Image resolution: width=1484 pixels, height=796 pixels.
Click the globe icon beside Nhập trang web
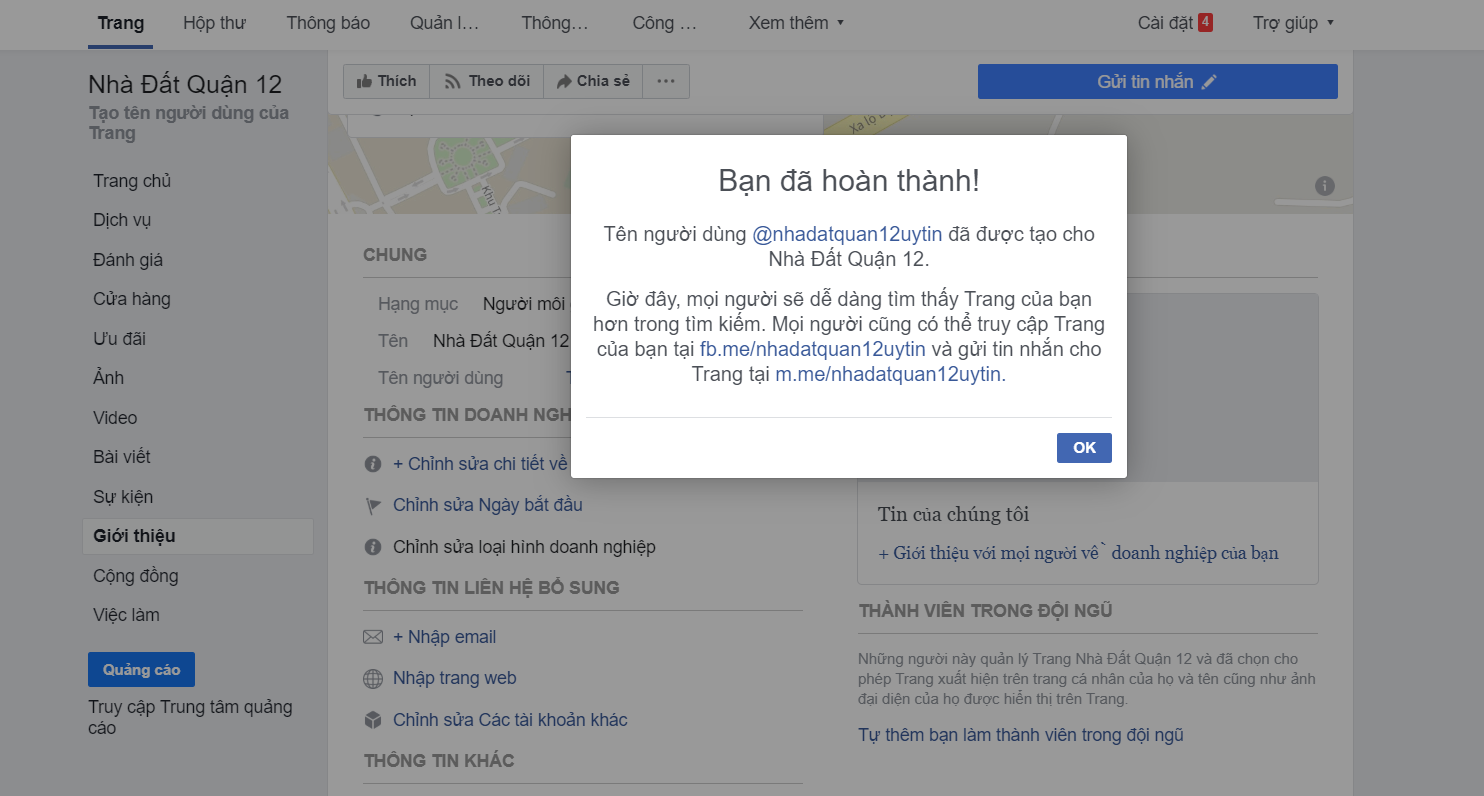coord(373,679)
